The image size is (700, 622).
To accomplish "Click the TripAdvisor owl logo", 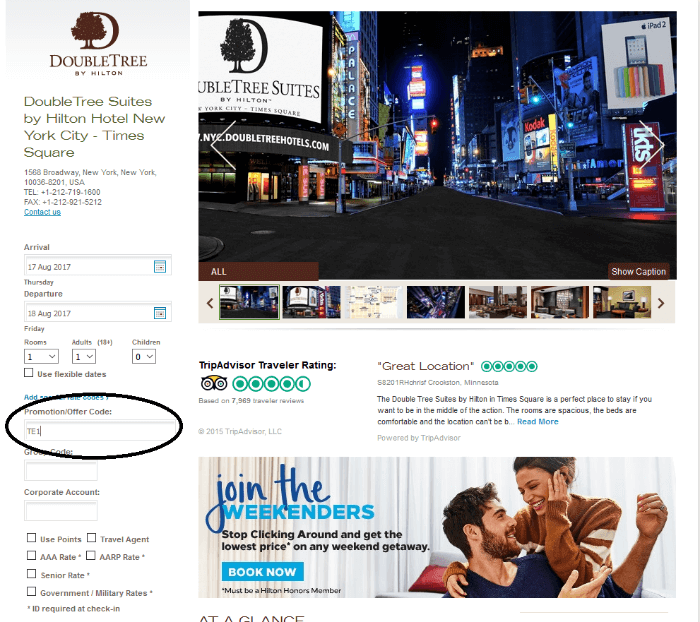I will (x=214, y=384).
